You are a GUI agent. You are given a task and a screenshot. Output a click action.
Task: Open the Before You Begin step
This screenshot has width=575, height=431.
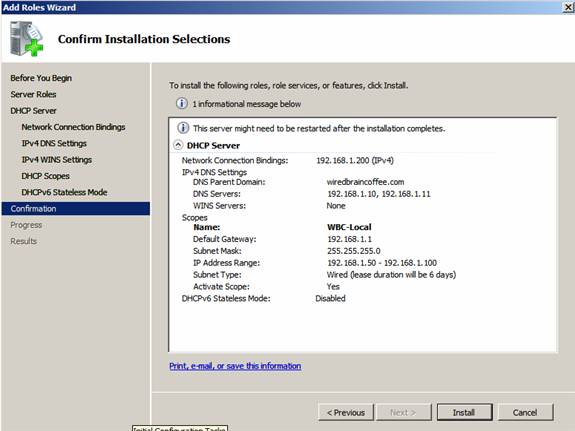click(41, 78)
